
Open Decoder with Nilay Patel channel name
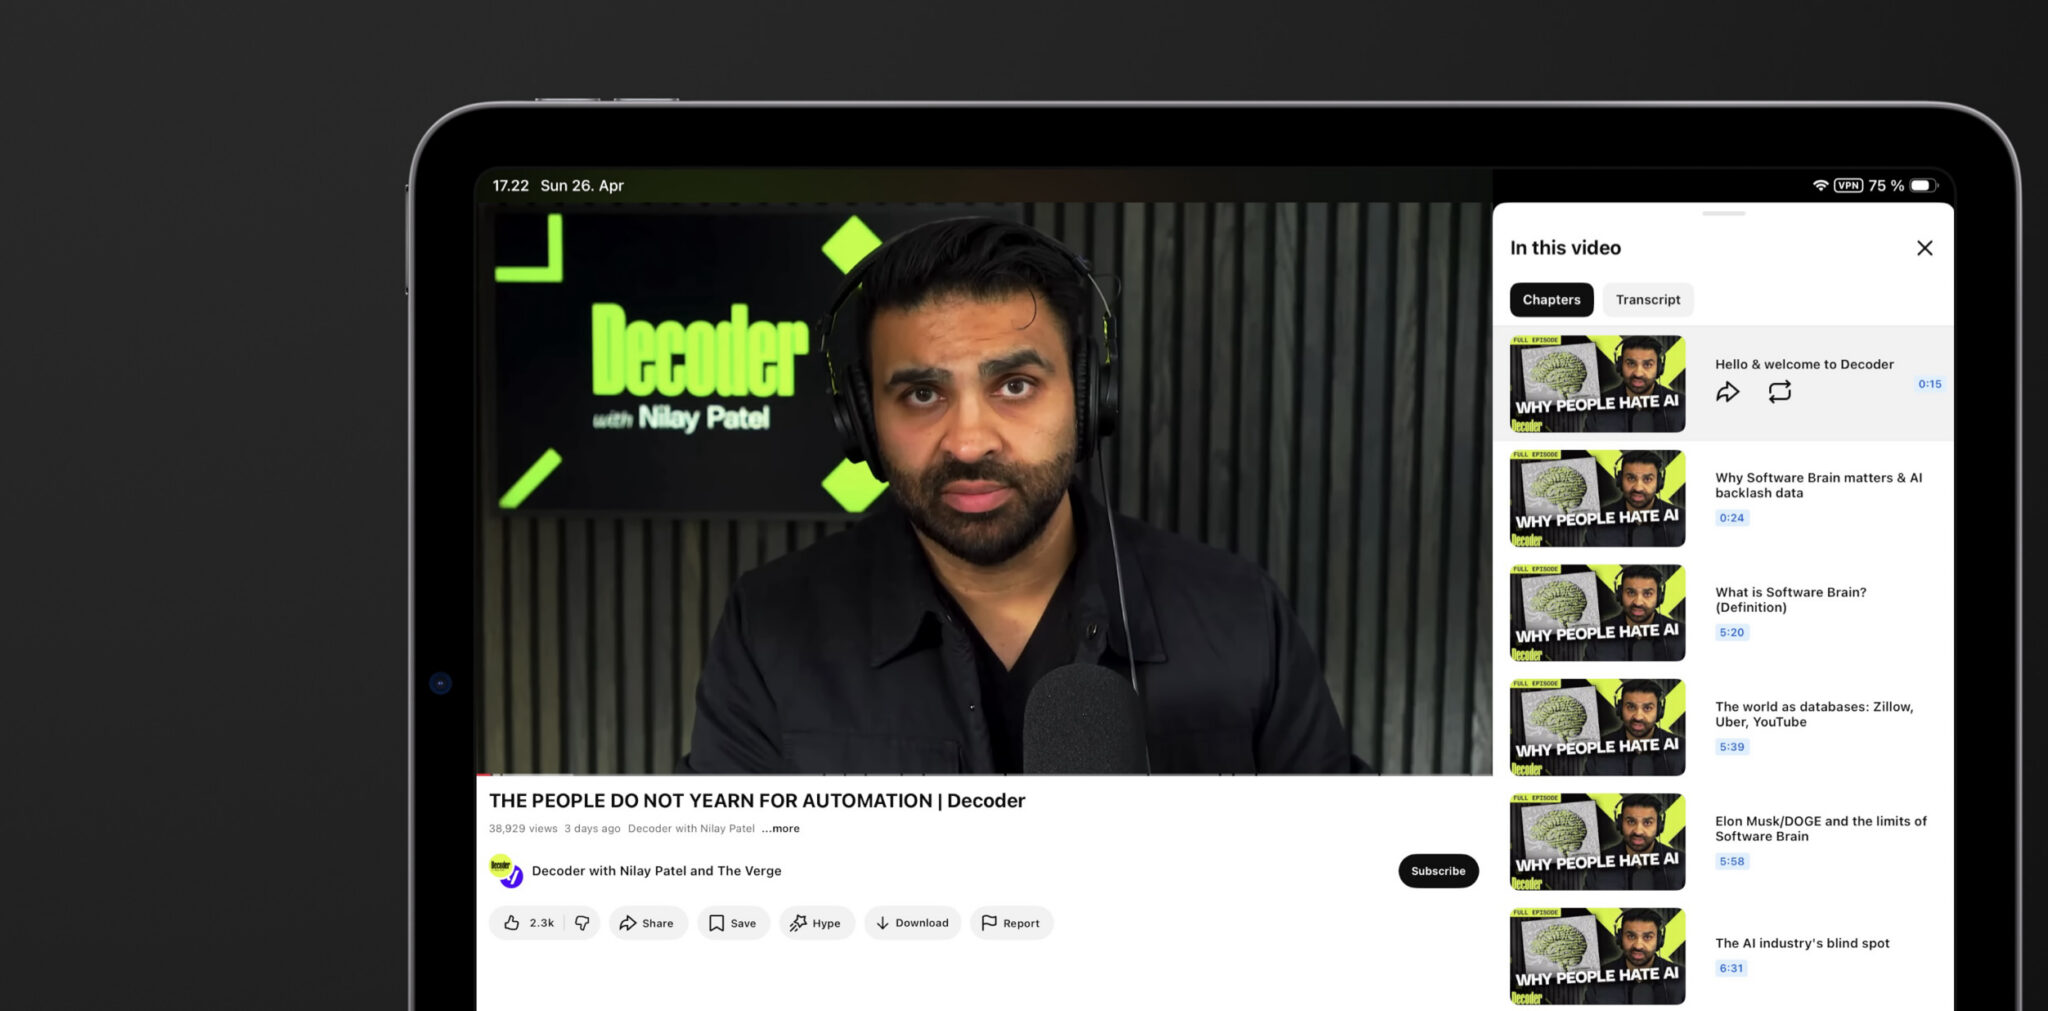click(x=656, y=871)
